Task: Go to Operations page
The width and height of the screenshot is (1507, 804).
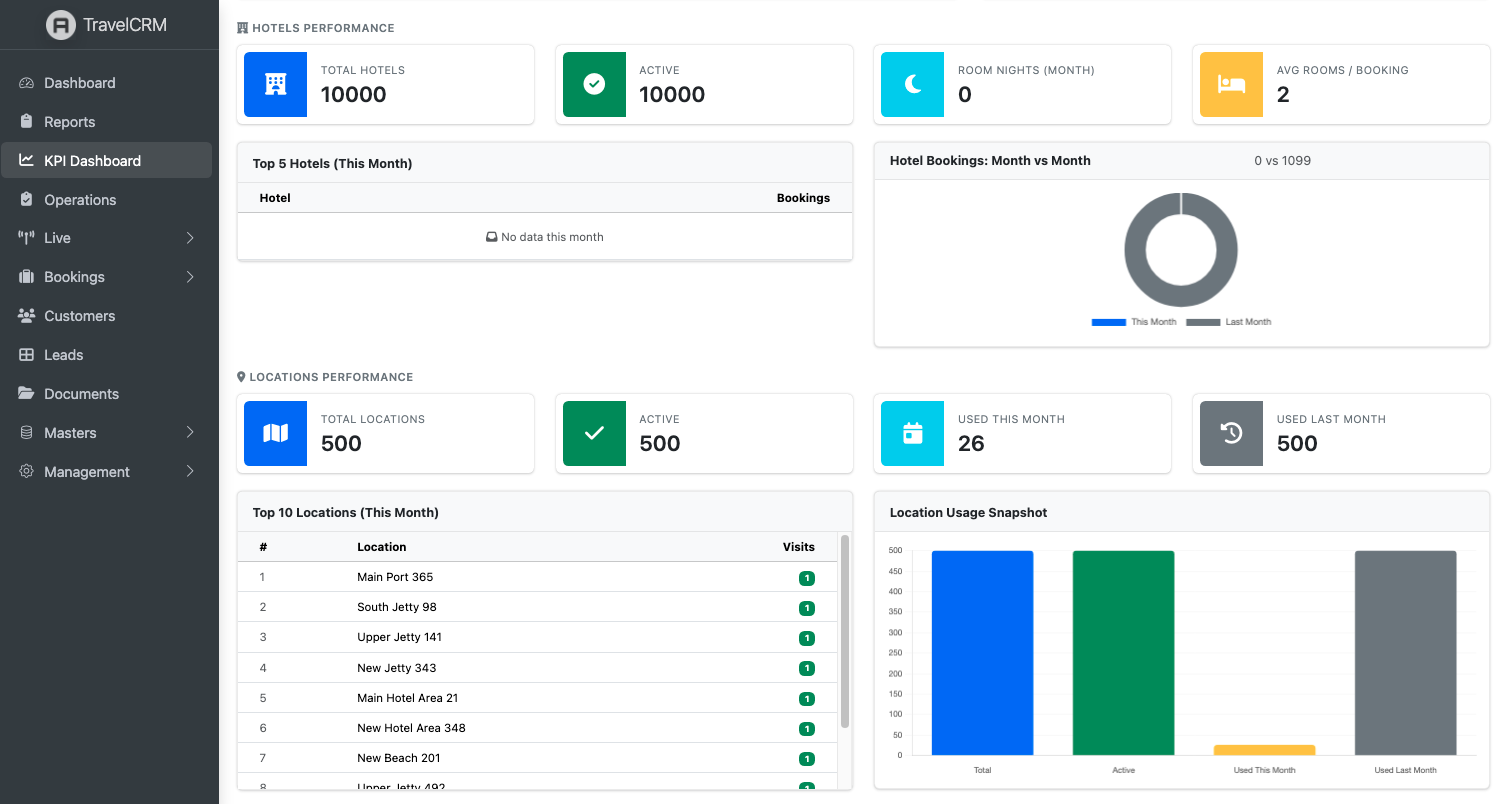Action: 106,200
